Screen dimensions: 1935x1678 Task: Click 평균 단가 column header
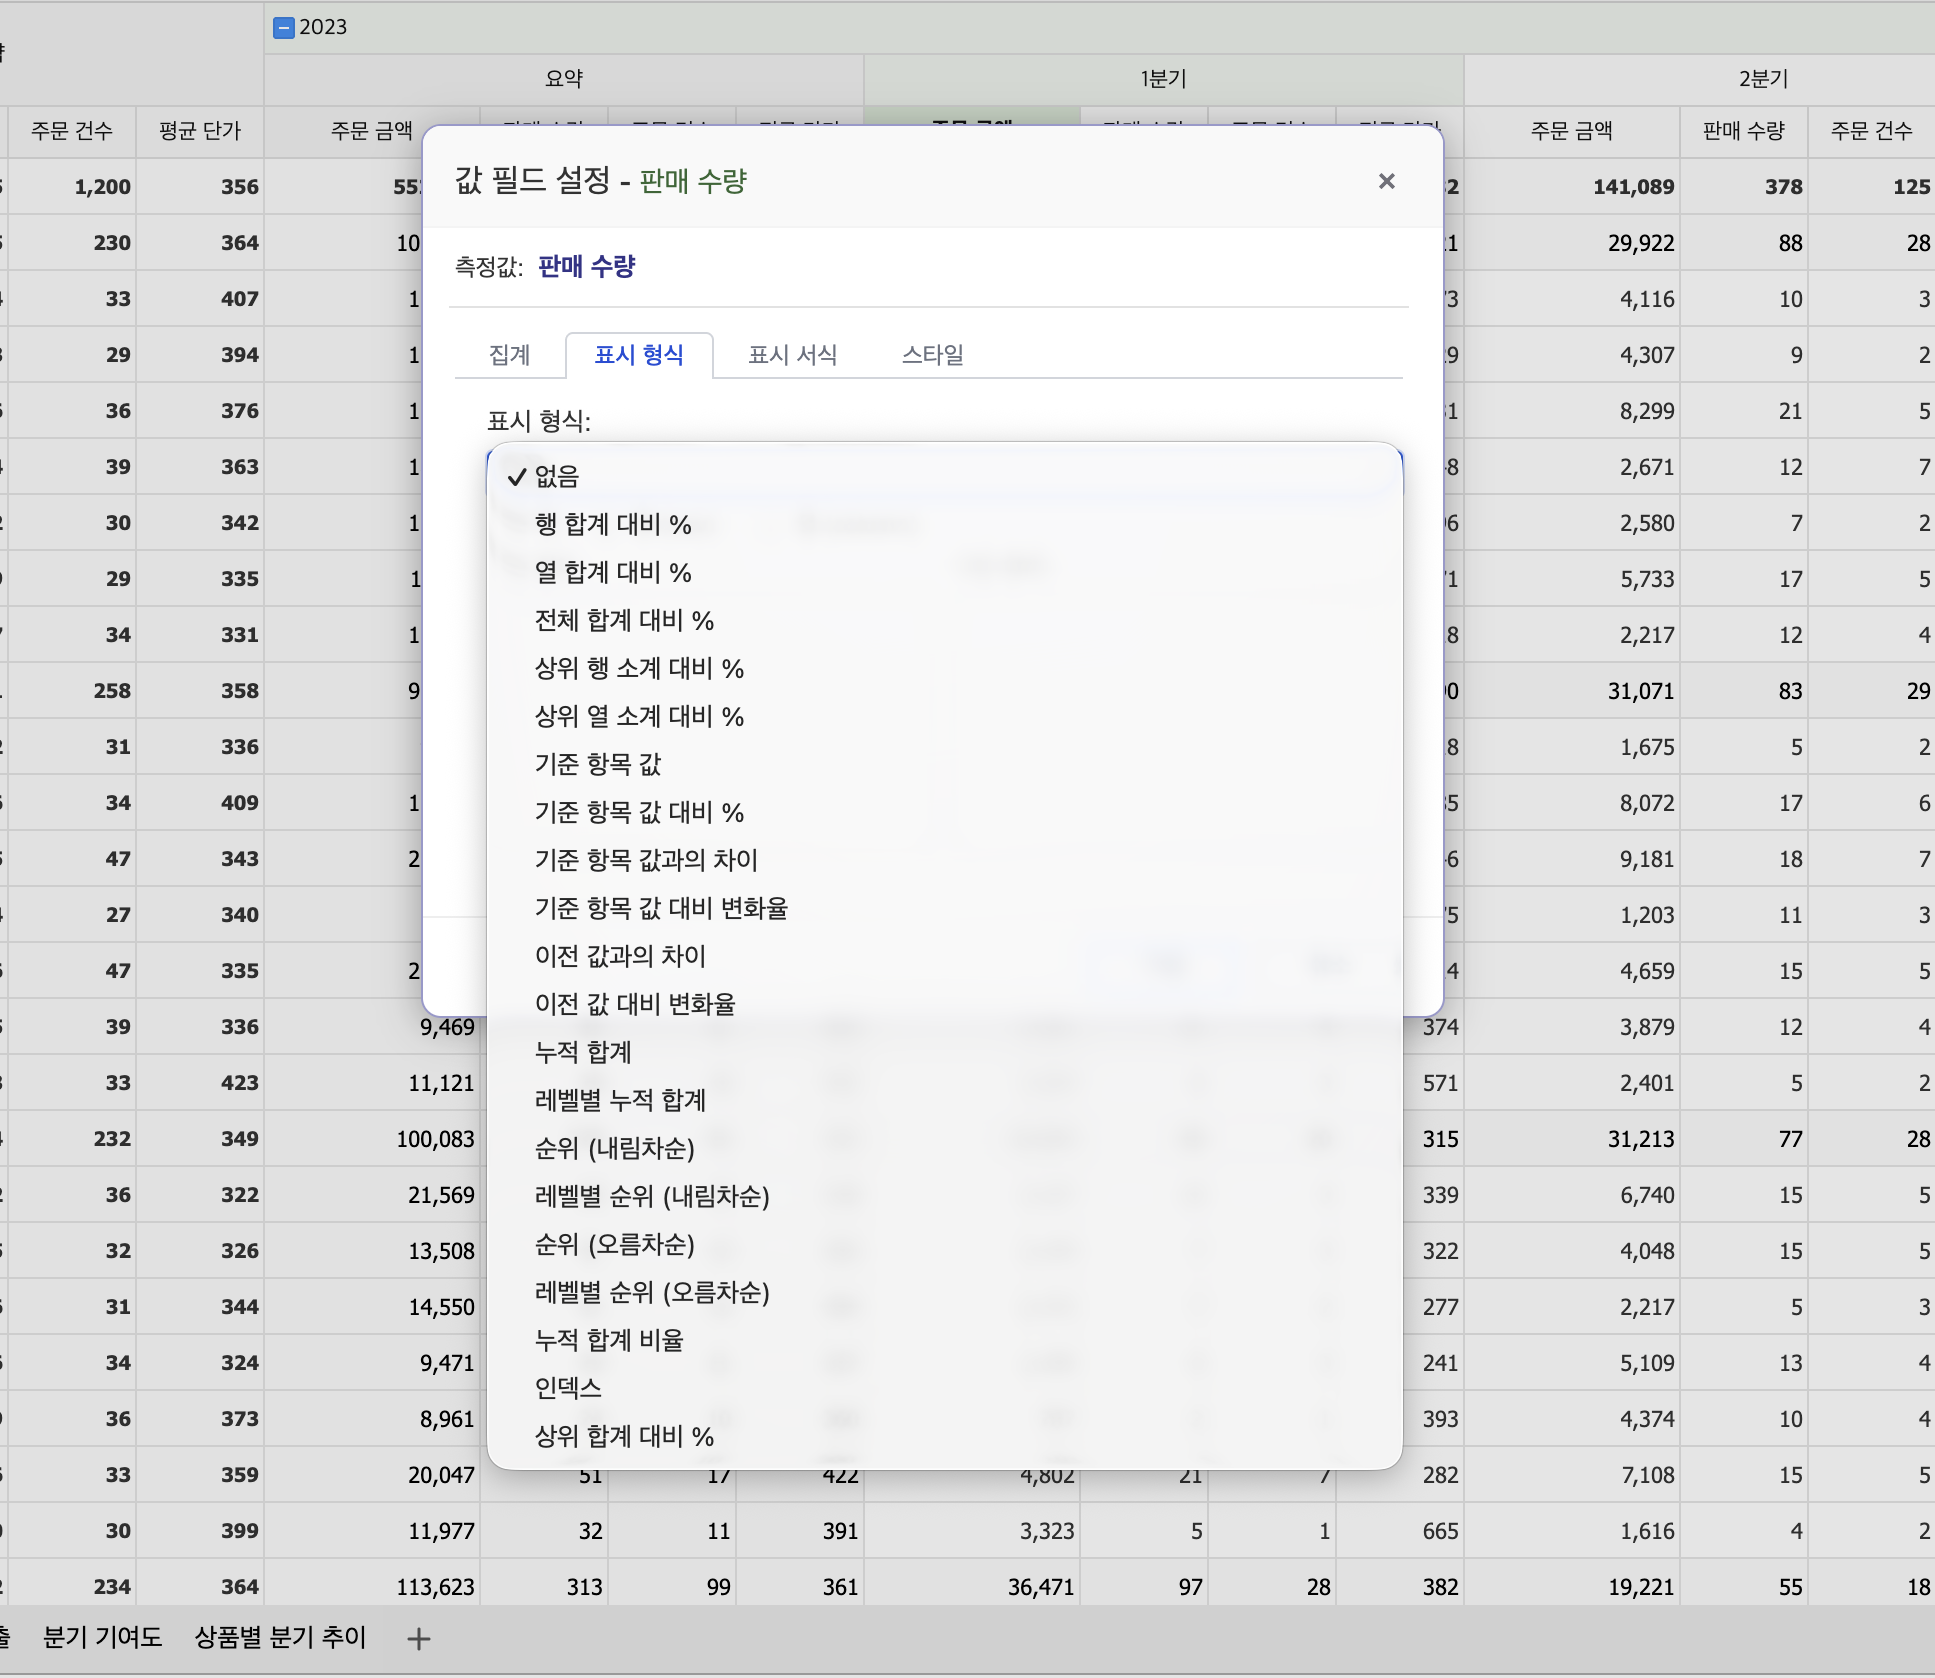coord(200,131)
